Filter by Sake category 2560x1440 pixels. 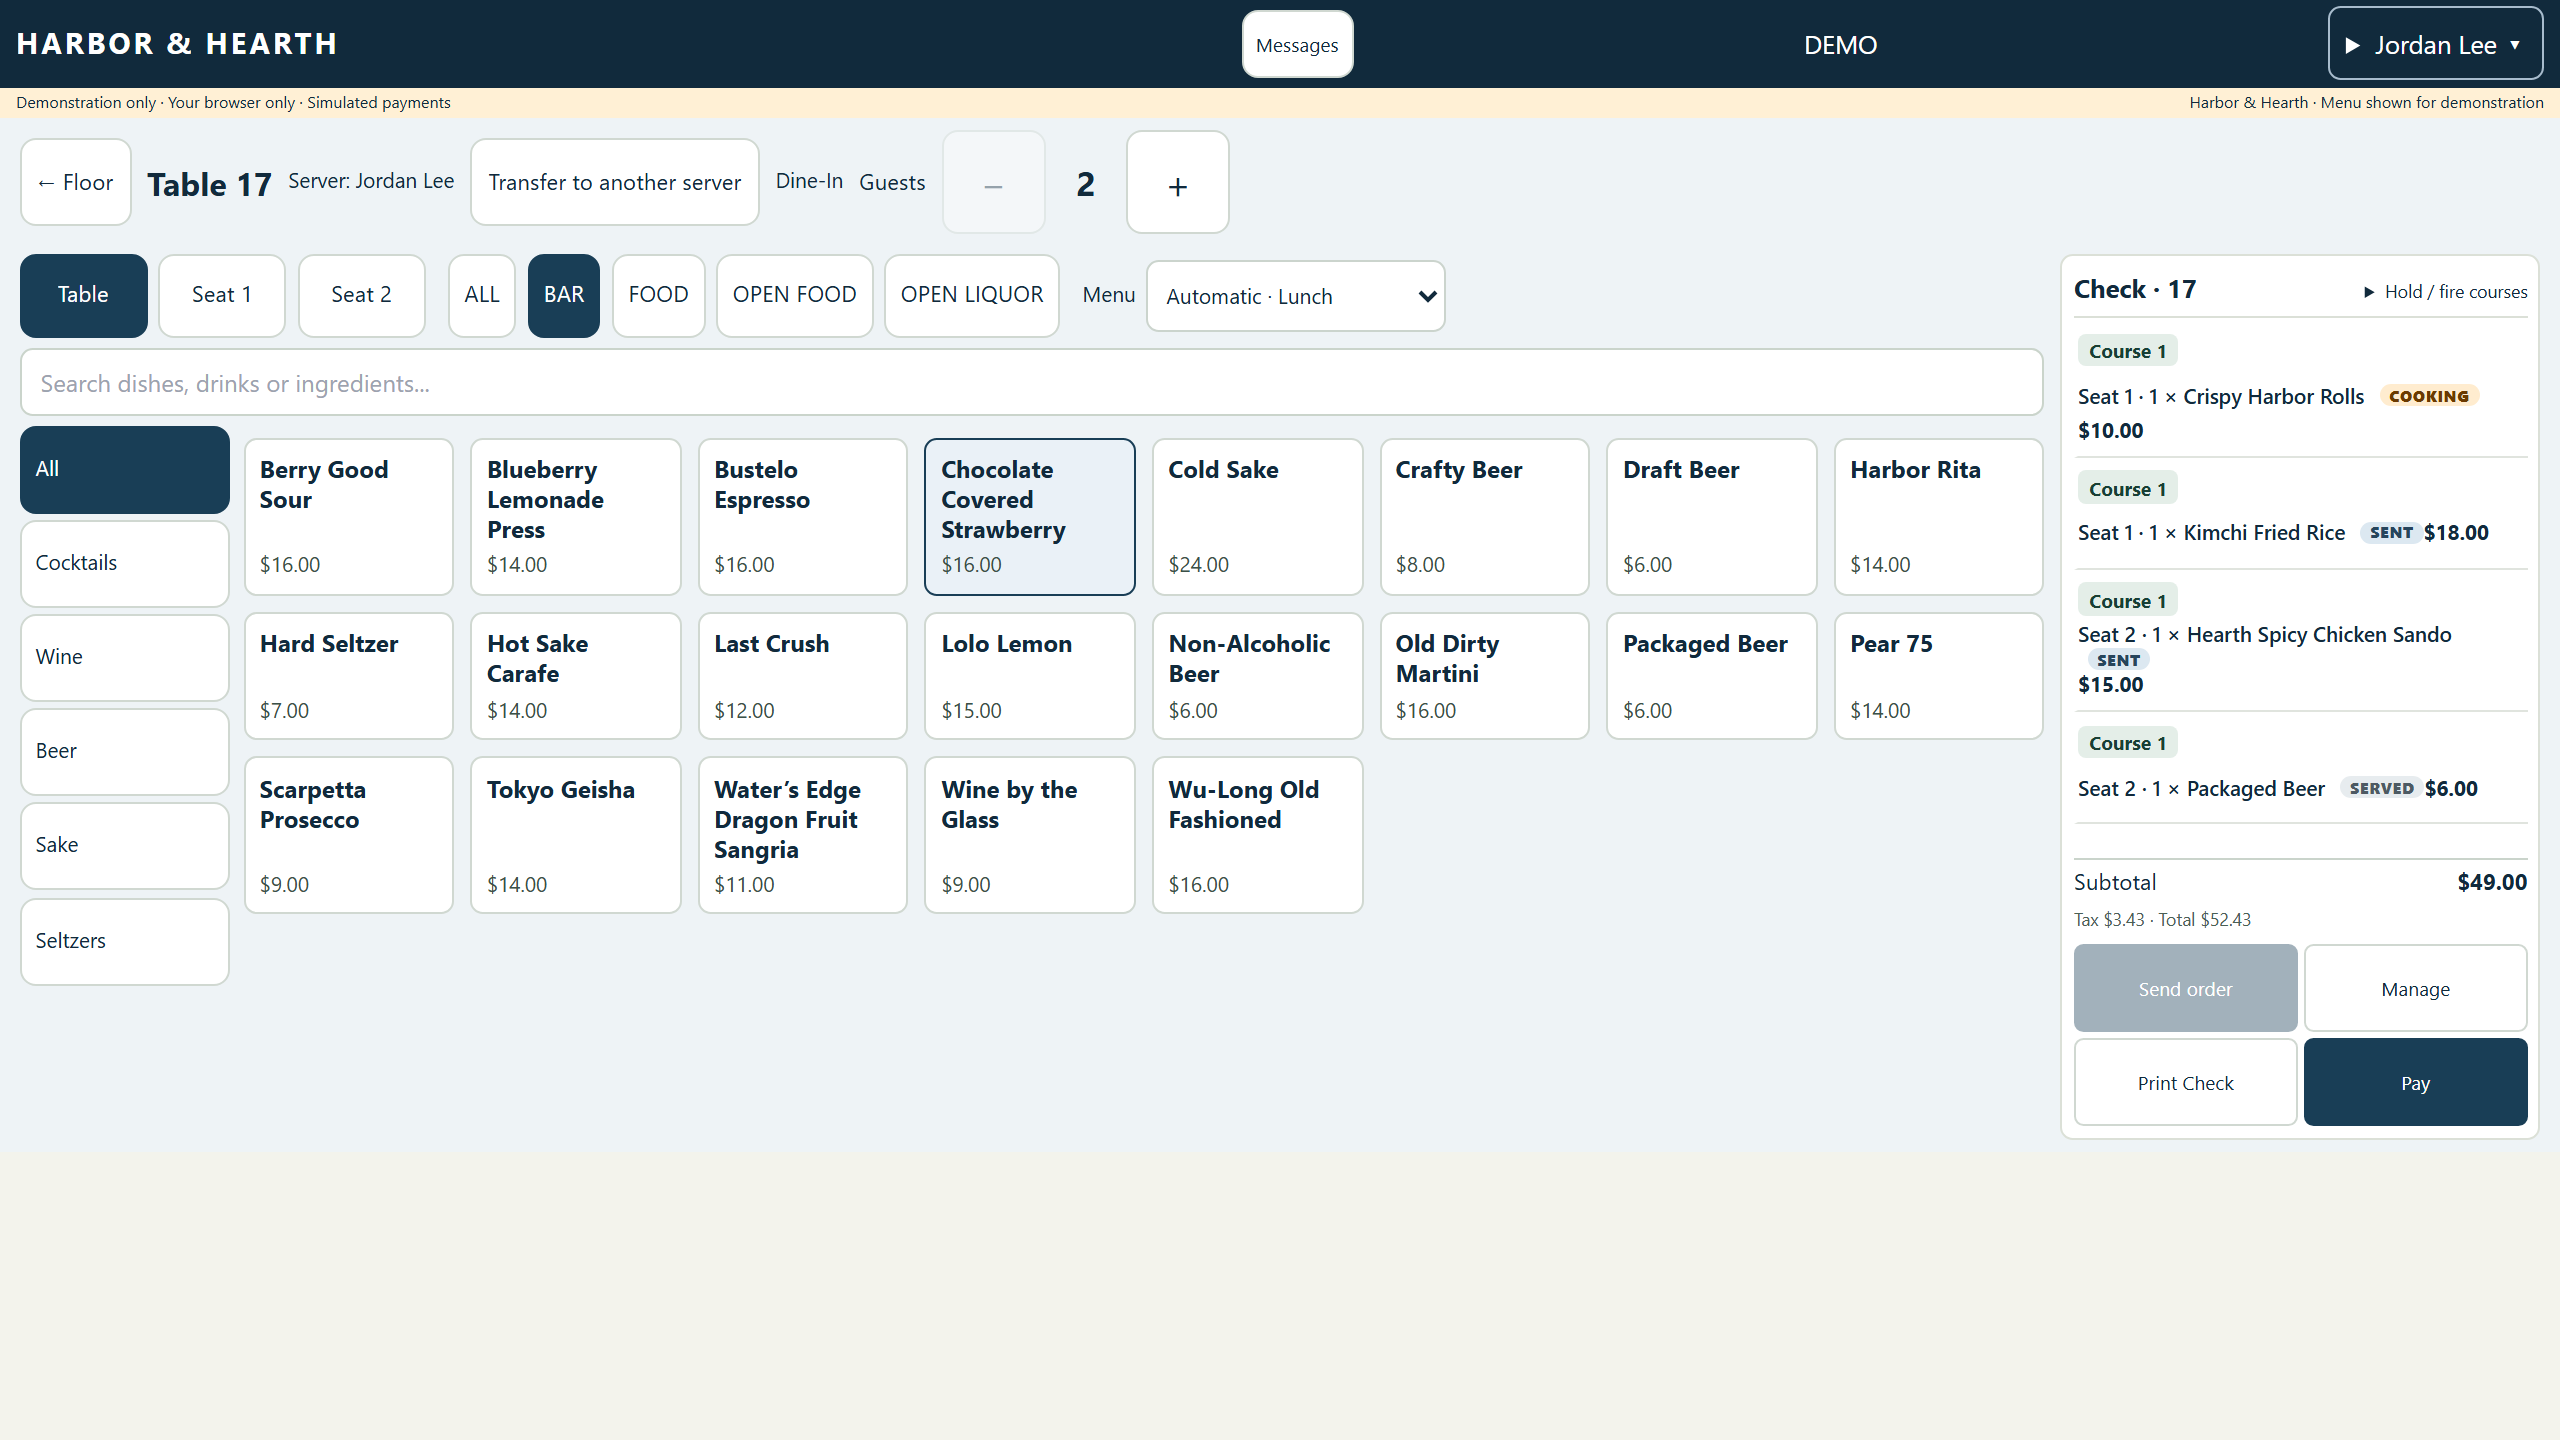(125, 845)
